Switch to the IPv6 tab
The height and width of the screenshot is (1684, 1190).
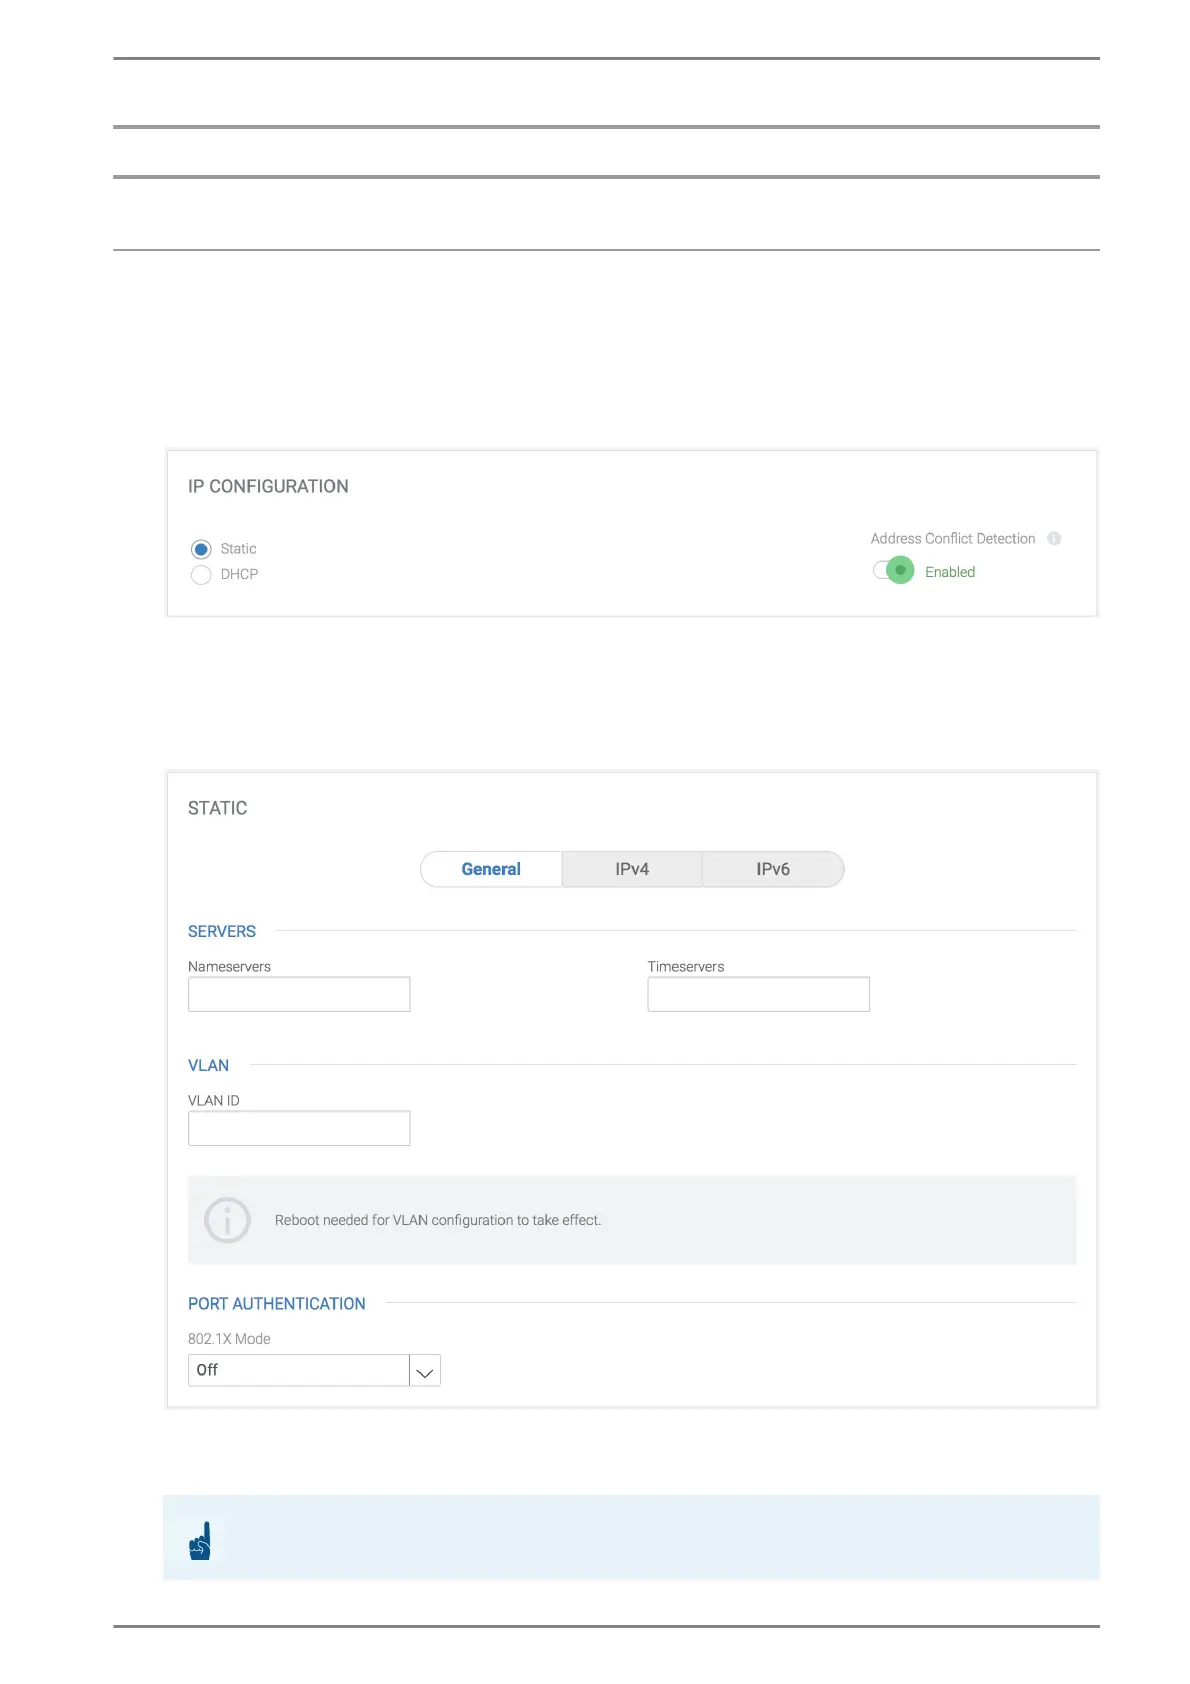773,870
